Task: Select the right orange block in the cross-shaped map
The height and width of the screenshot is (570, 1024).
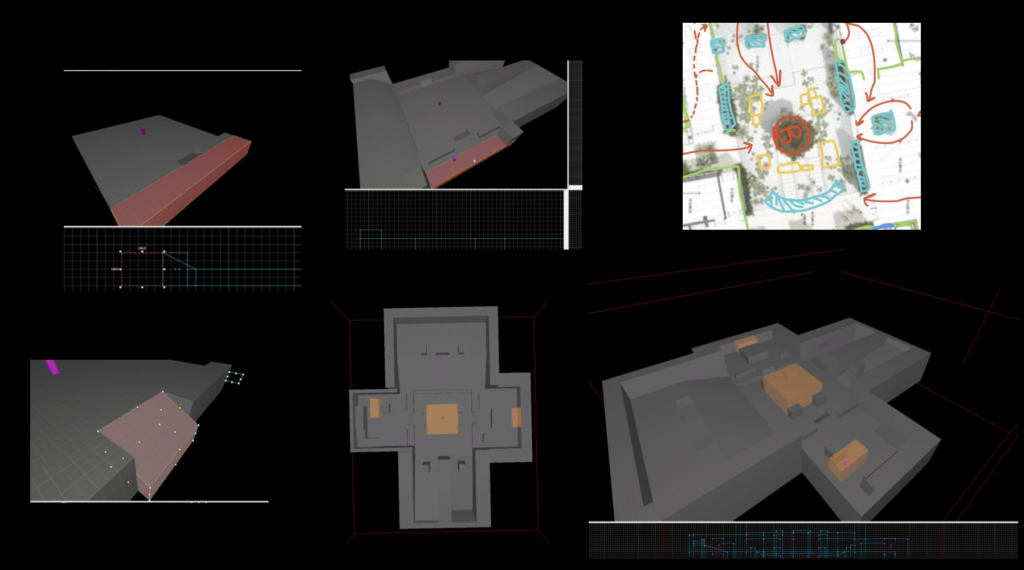Action: pos(517,417)
